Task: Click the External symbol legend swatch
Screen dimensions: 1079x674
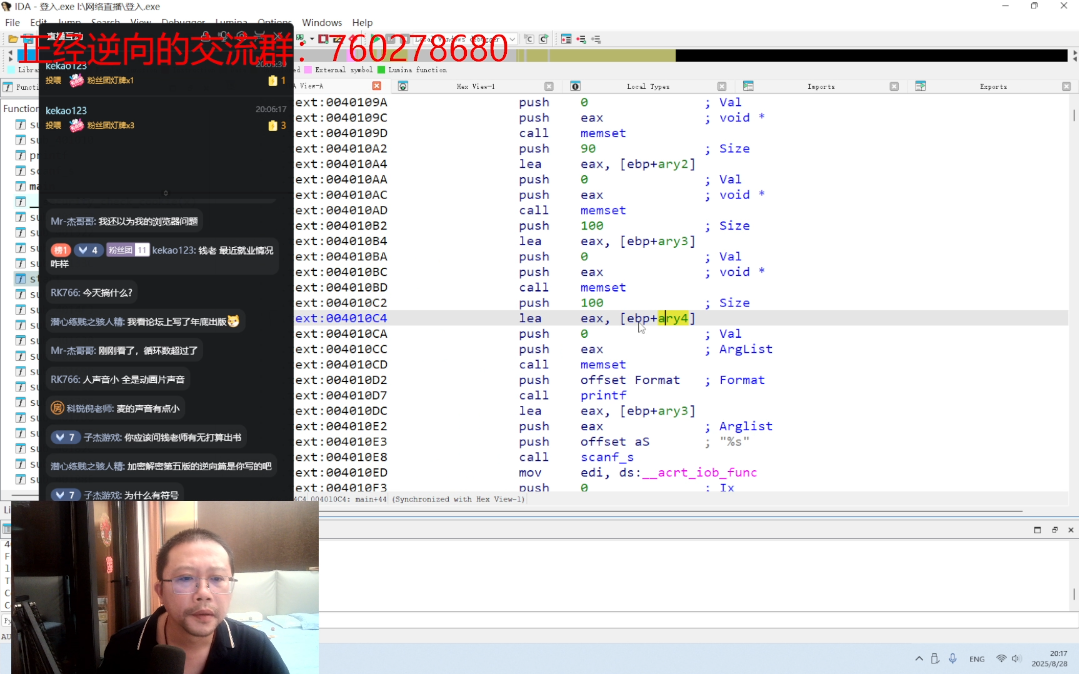Action: [308, 70]
